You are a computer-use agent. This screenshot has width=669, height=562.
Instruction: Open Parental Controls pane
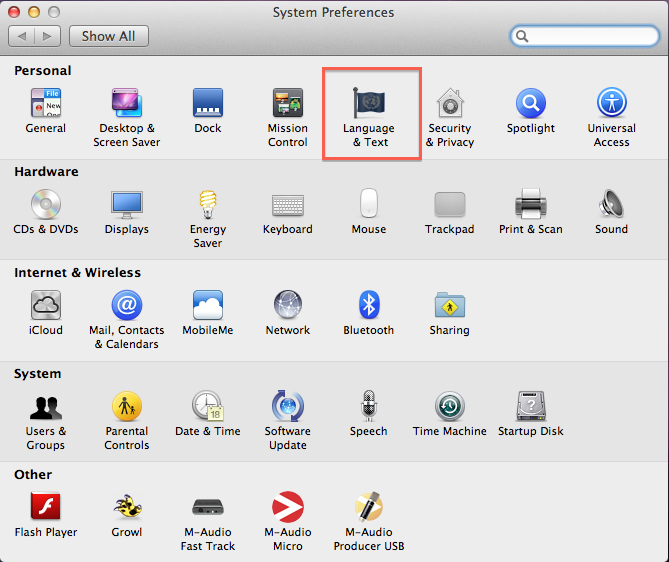coord(127,407)
